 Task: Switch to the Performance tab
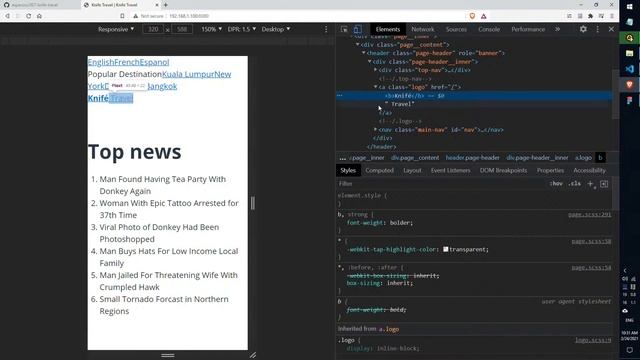pos(528,29)
